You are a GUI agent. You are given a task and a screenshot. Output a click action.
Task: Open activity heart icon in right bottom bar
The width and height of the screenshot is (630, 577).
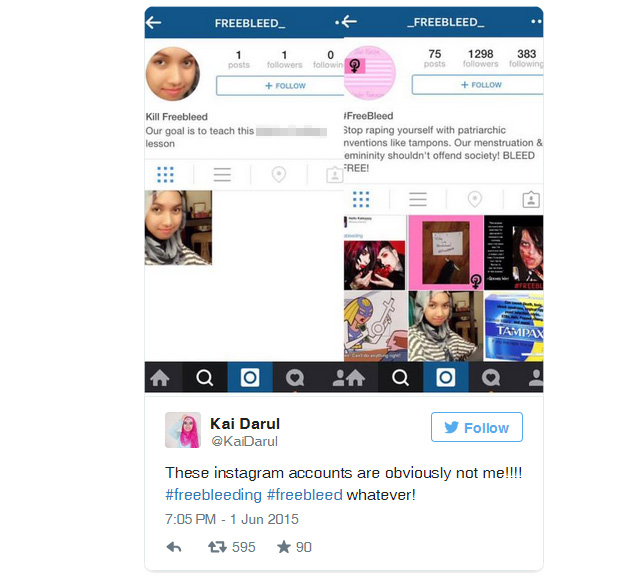[491, 378]
